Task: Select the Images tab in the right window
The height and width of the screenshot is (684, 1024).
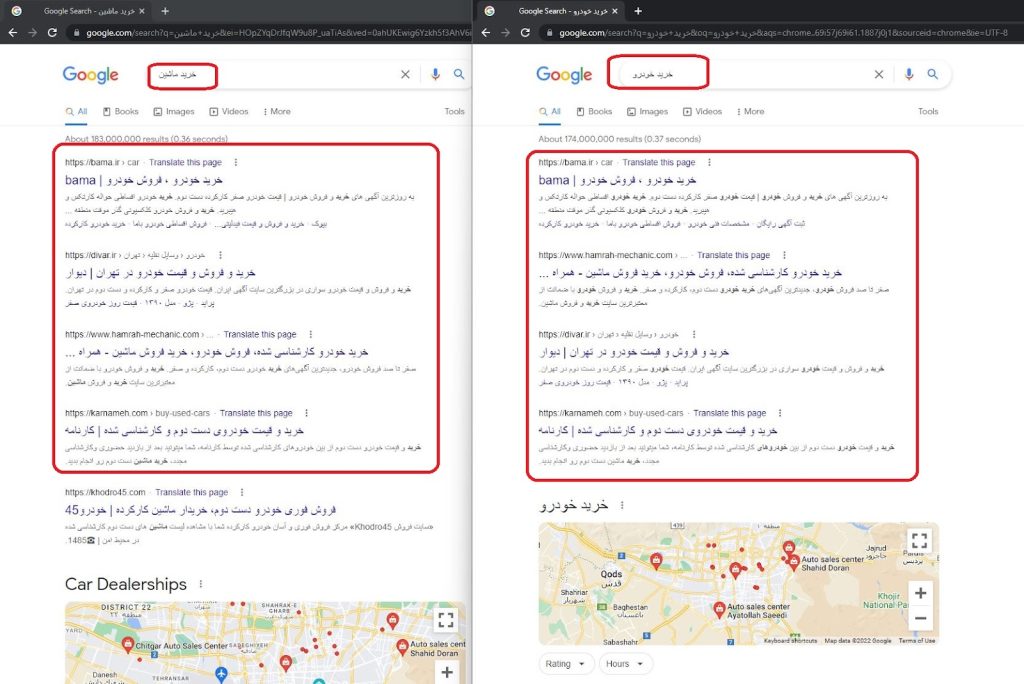Action: (647, 112)
